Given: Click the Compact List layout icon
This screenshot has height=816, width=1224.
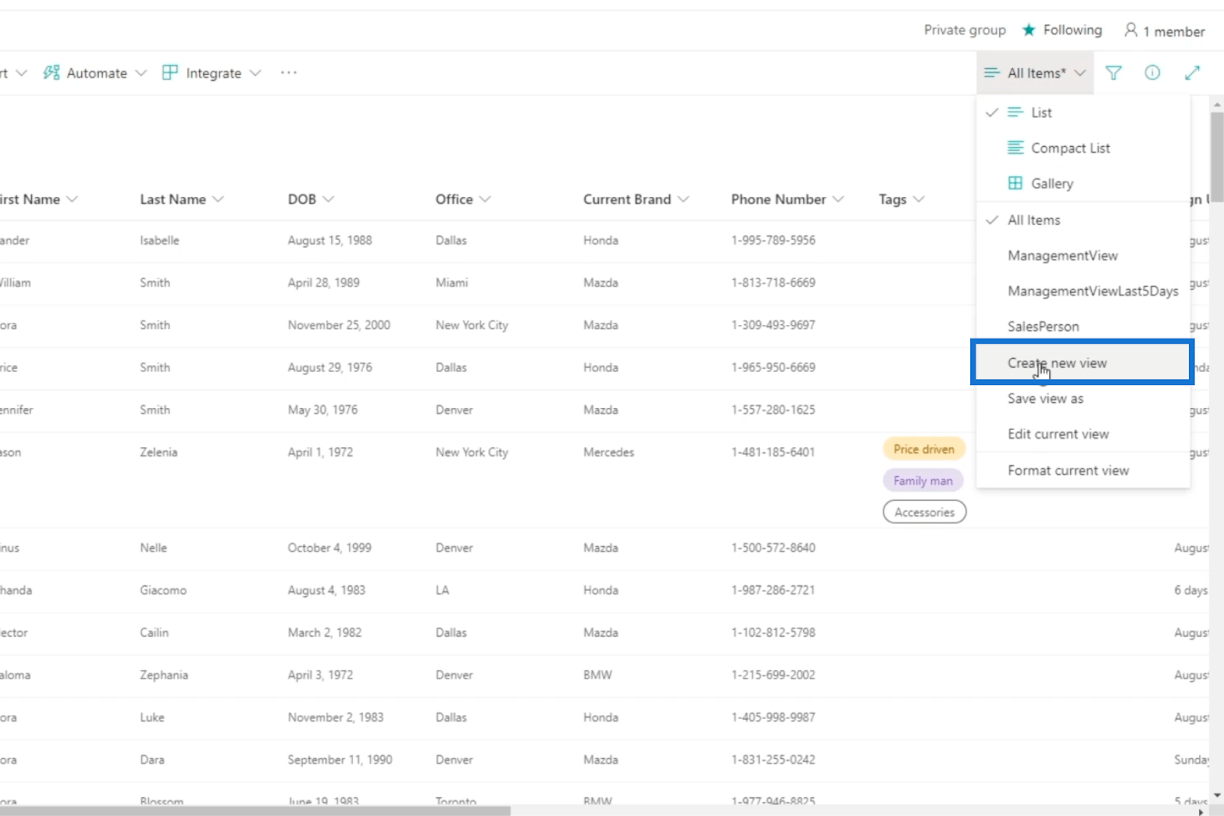Looking at the screenshot, I should [x=1015, y=148].
